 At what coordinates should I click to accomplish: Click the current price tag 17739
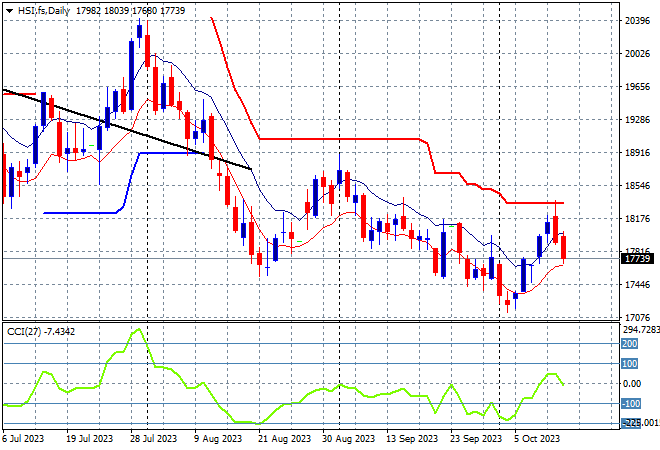click(638, 259)
